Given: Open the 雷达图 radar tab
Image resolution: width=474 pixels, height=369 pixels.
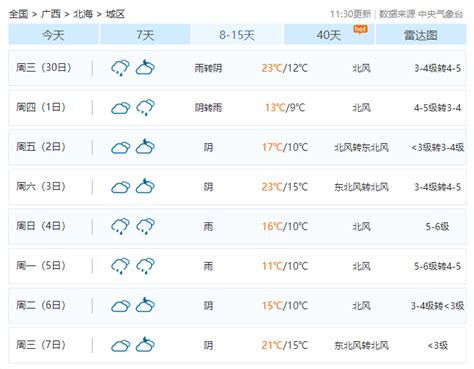Looking at the screenshot, I should pyautogui.click(x=421, y=34).
